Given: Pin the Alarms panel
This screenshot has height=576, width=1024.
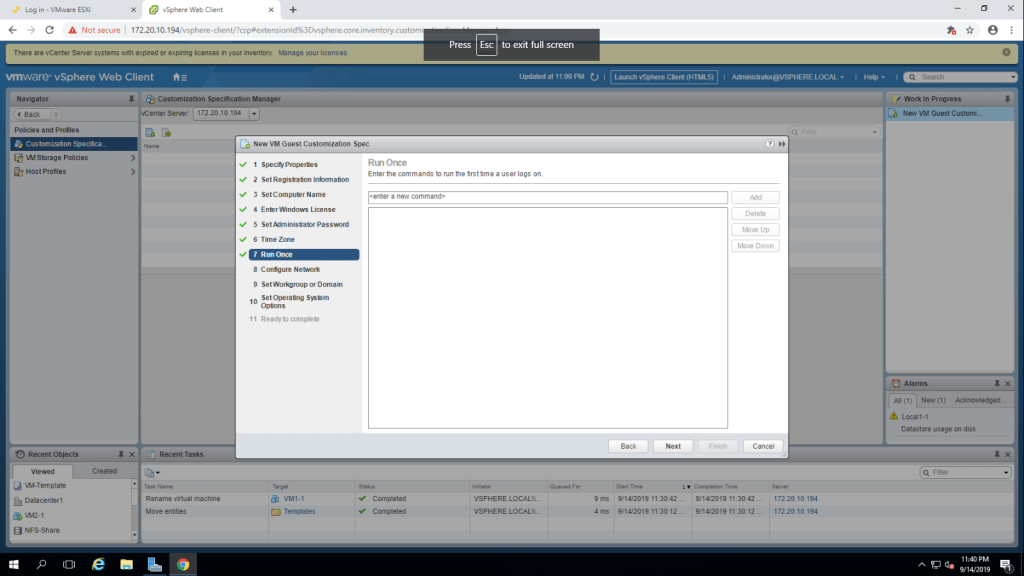Looking at the screenshot, I should click(996, 383).
